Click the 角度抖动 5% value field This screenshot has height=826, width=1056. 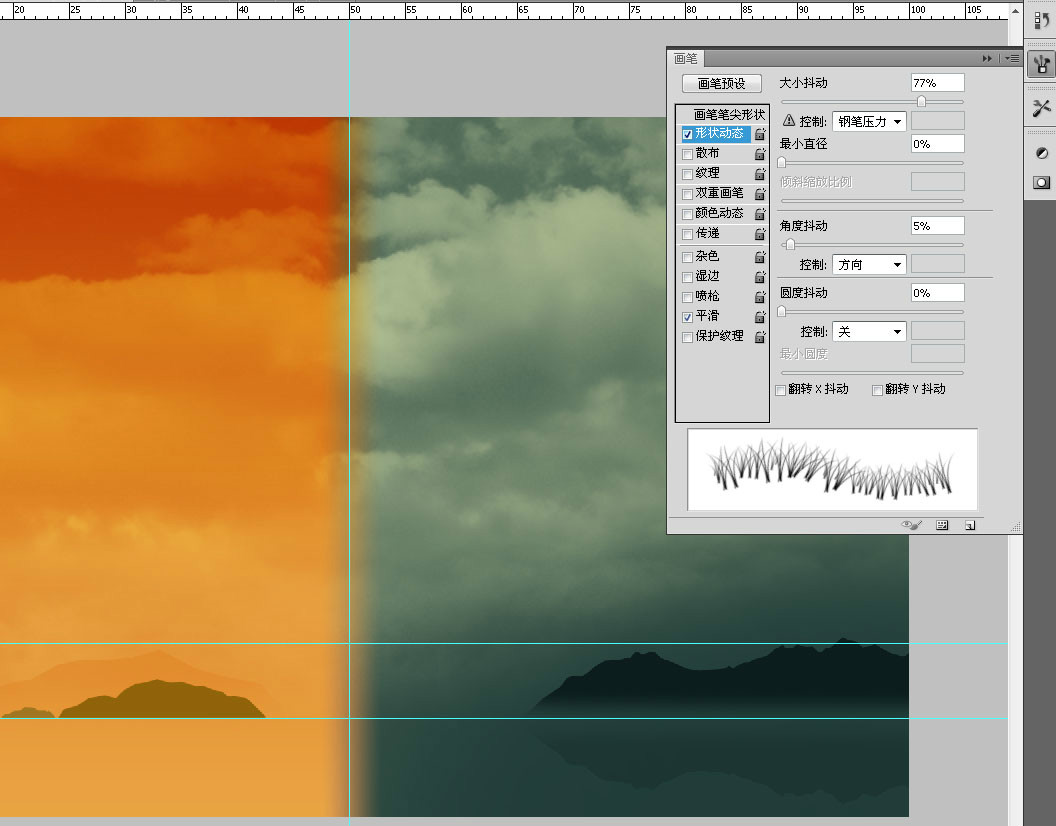[937, 226]
